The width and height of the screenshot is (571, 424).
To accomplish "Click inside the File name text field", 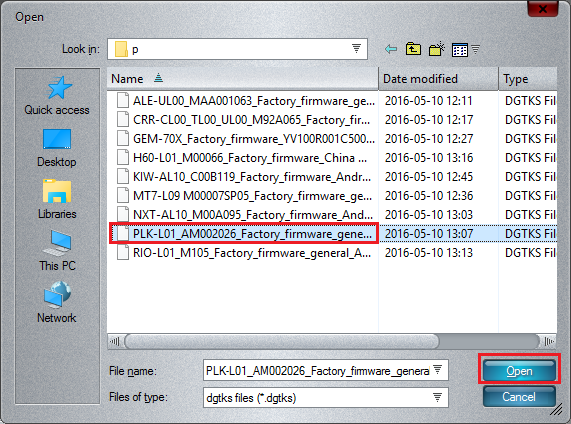I will click(317, 370).
